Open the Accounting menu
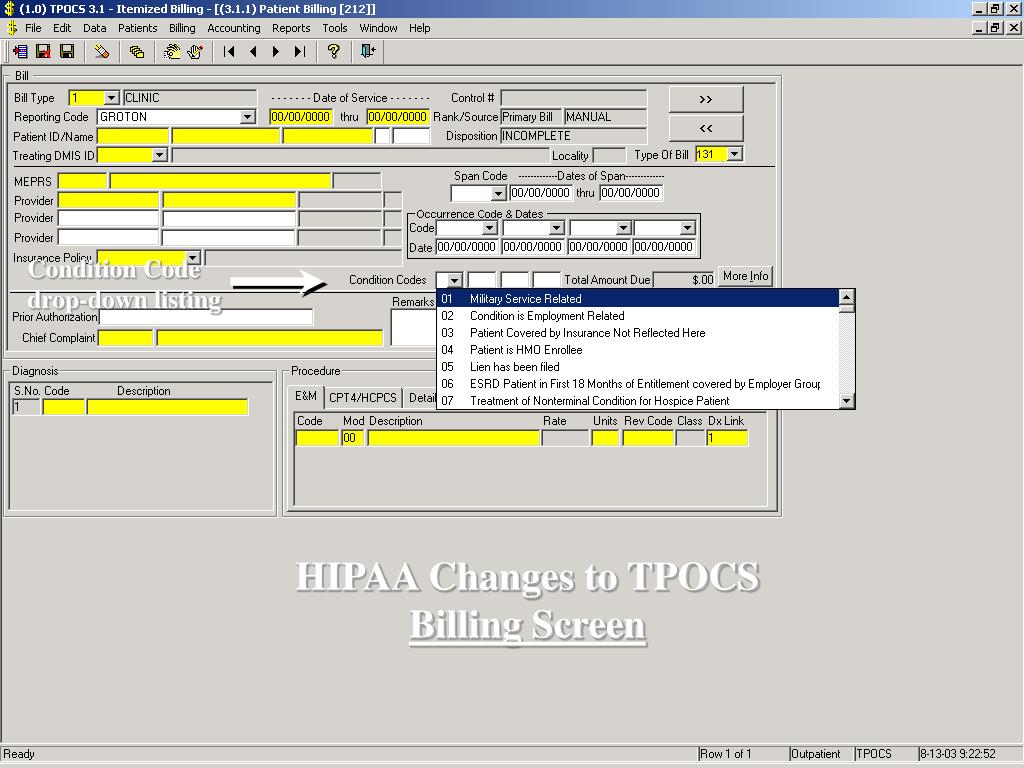 (234, 28)
